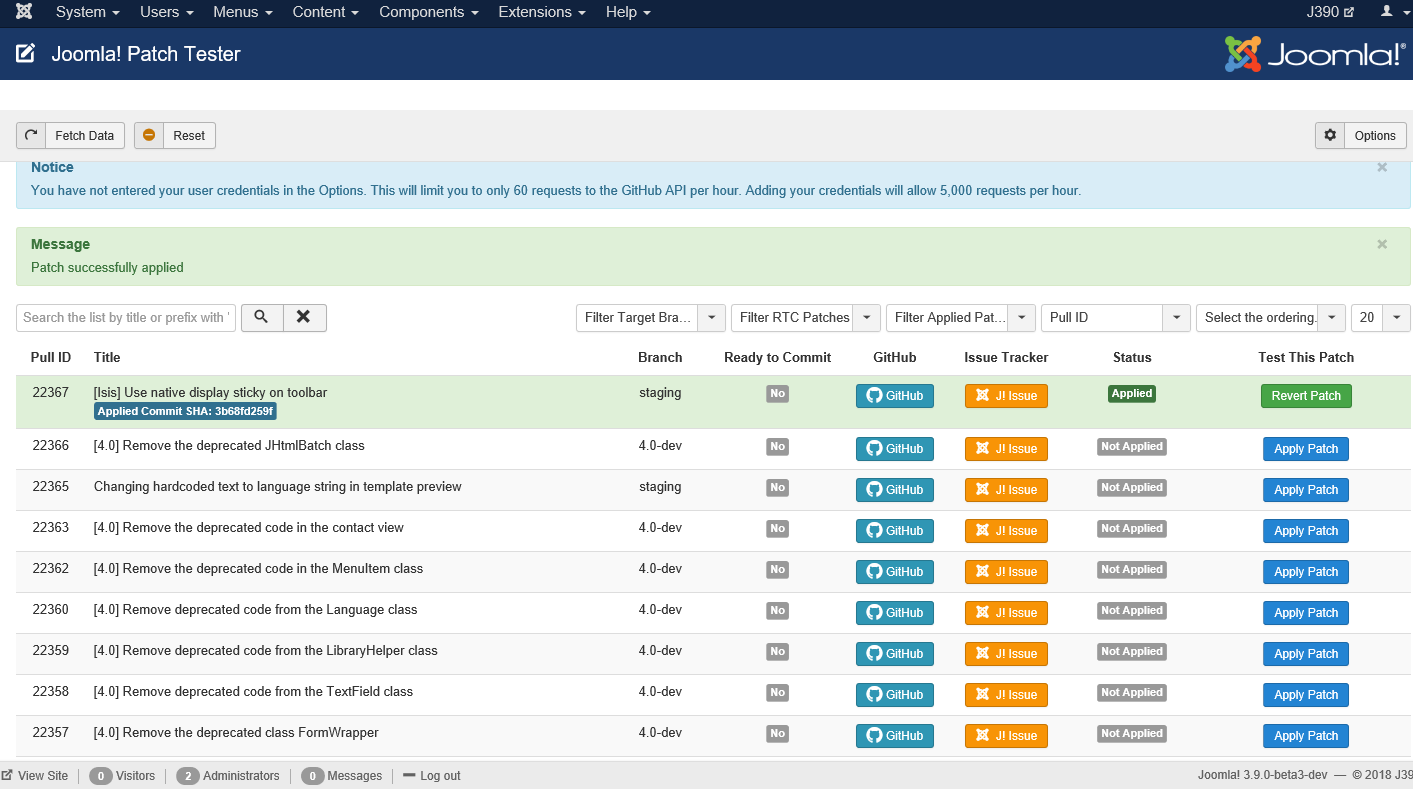Click the Options gear icon
Viewport: 1413px width, 789px height.
click(1330, 135)
